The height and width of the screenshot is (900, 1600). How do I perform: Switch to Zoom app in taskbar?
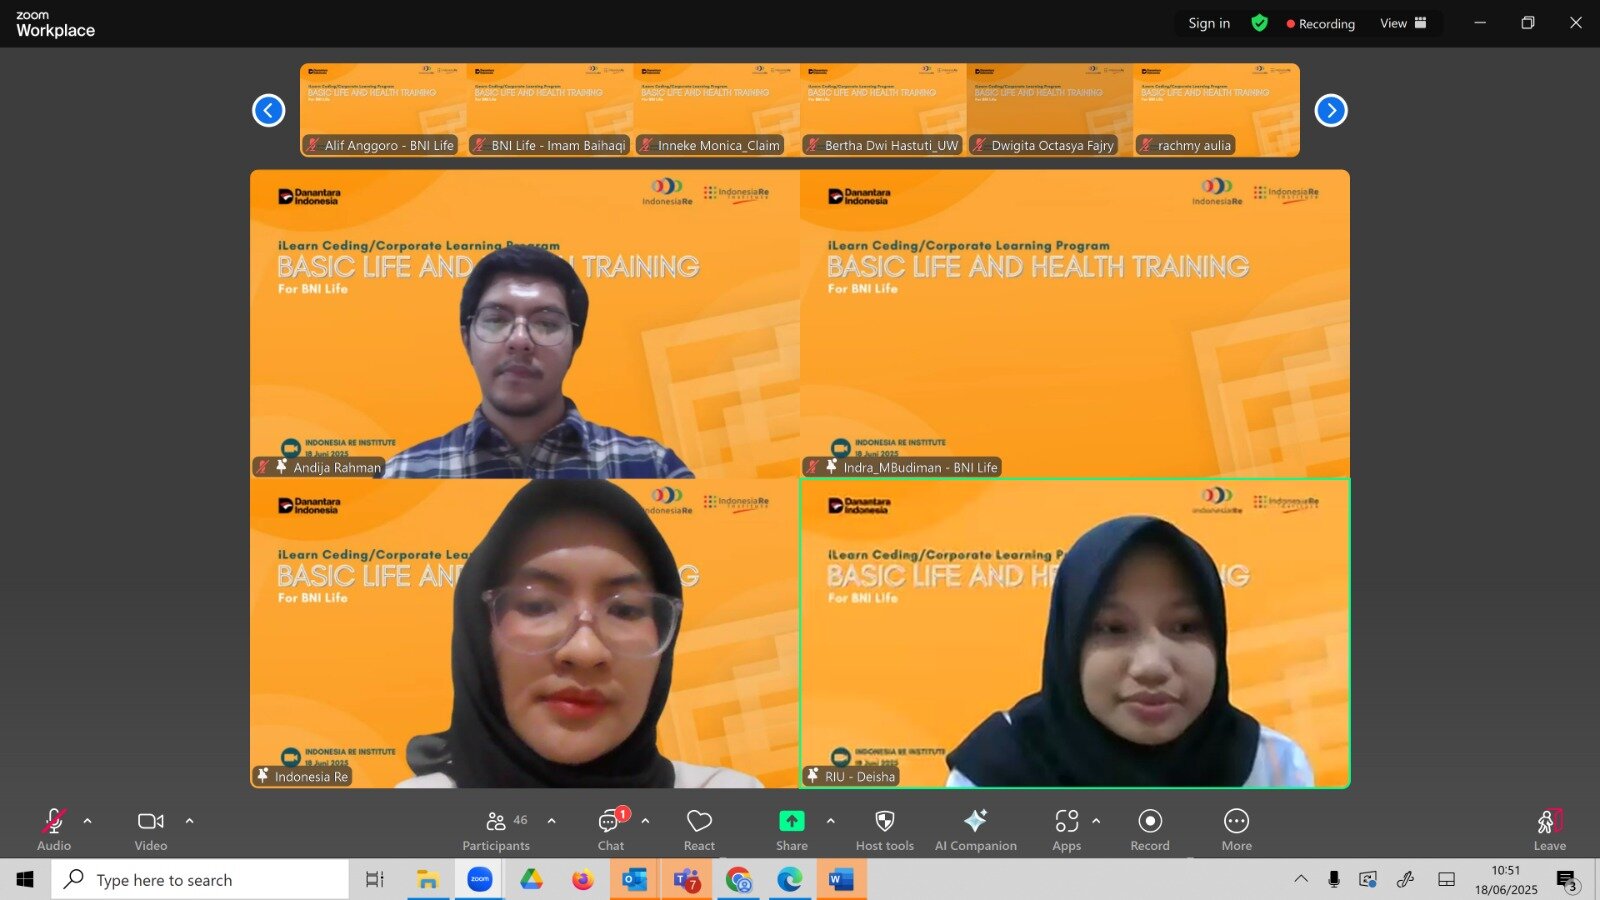pyautogui.click(x=480, y=880)
